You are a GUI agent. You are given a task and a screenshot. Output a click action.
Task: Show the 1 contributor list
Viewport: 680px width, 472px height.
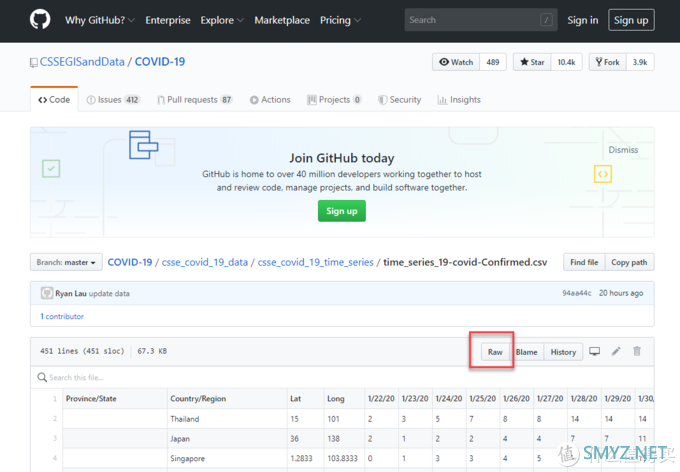click(62, 316)
